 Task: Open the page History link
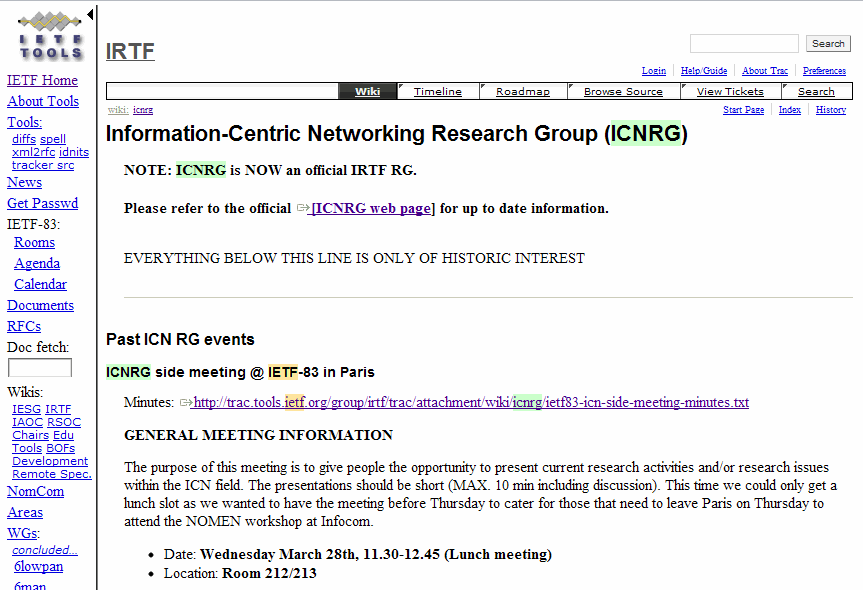[831, 110]
